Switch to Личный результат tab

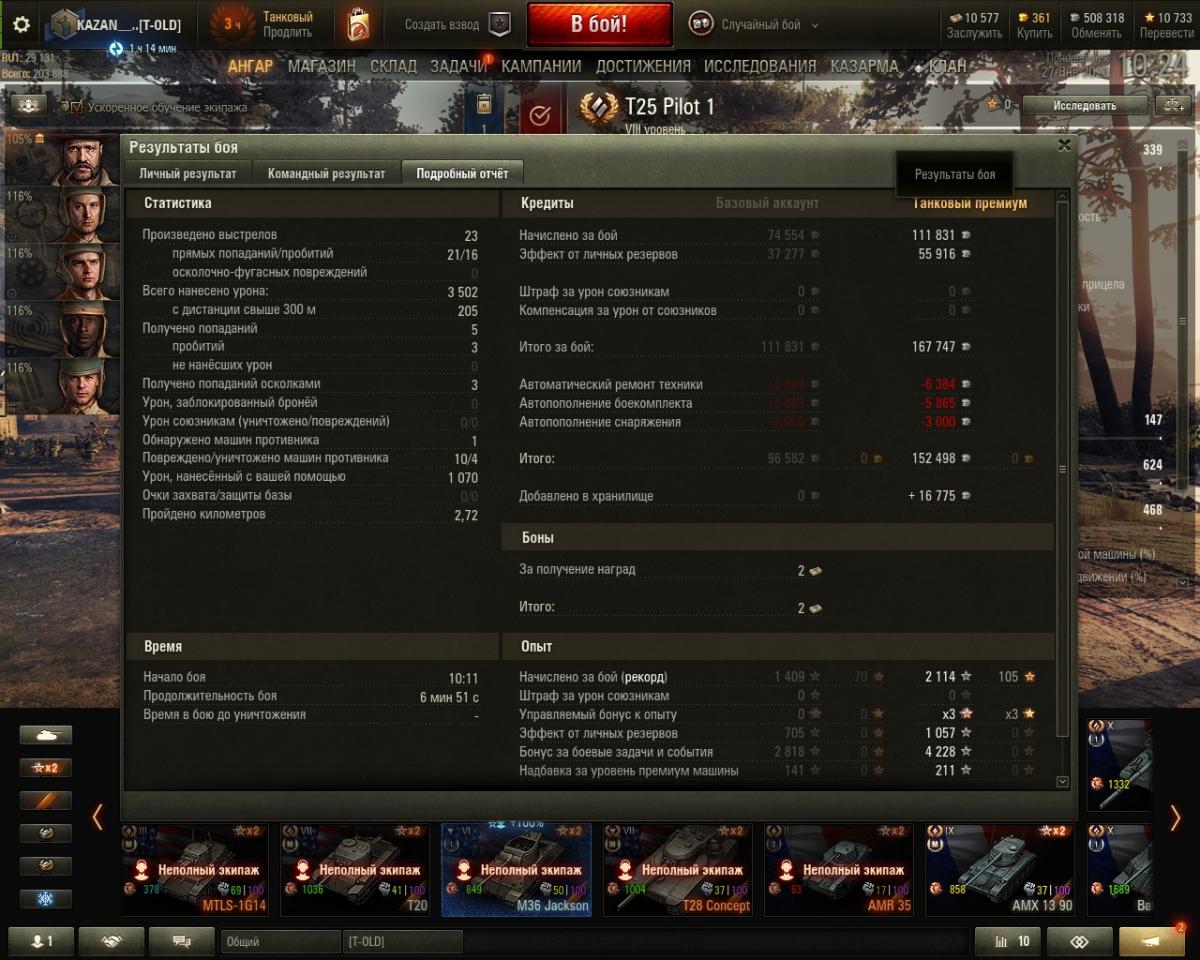(x=188, y=173)
